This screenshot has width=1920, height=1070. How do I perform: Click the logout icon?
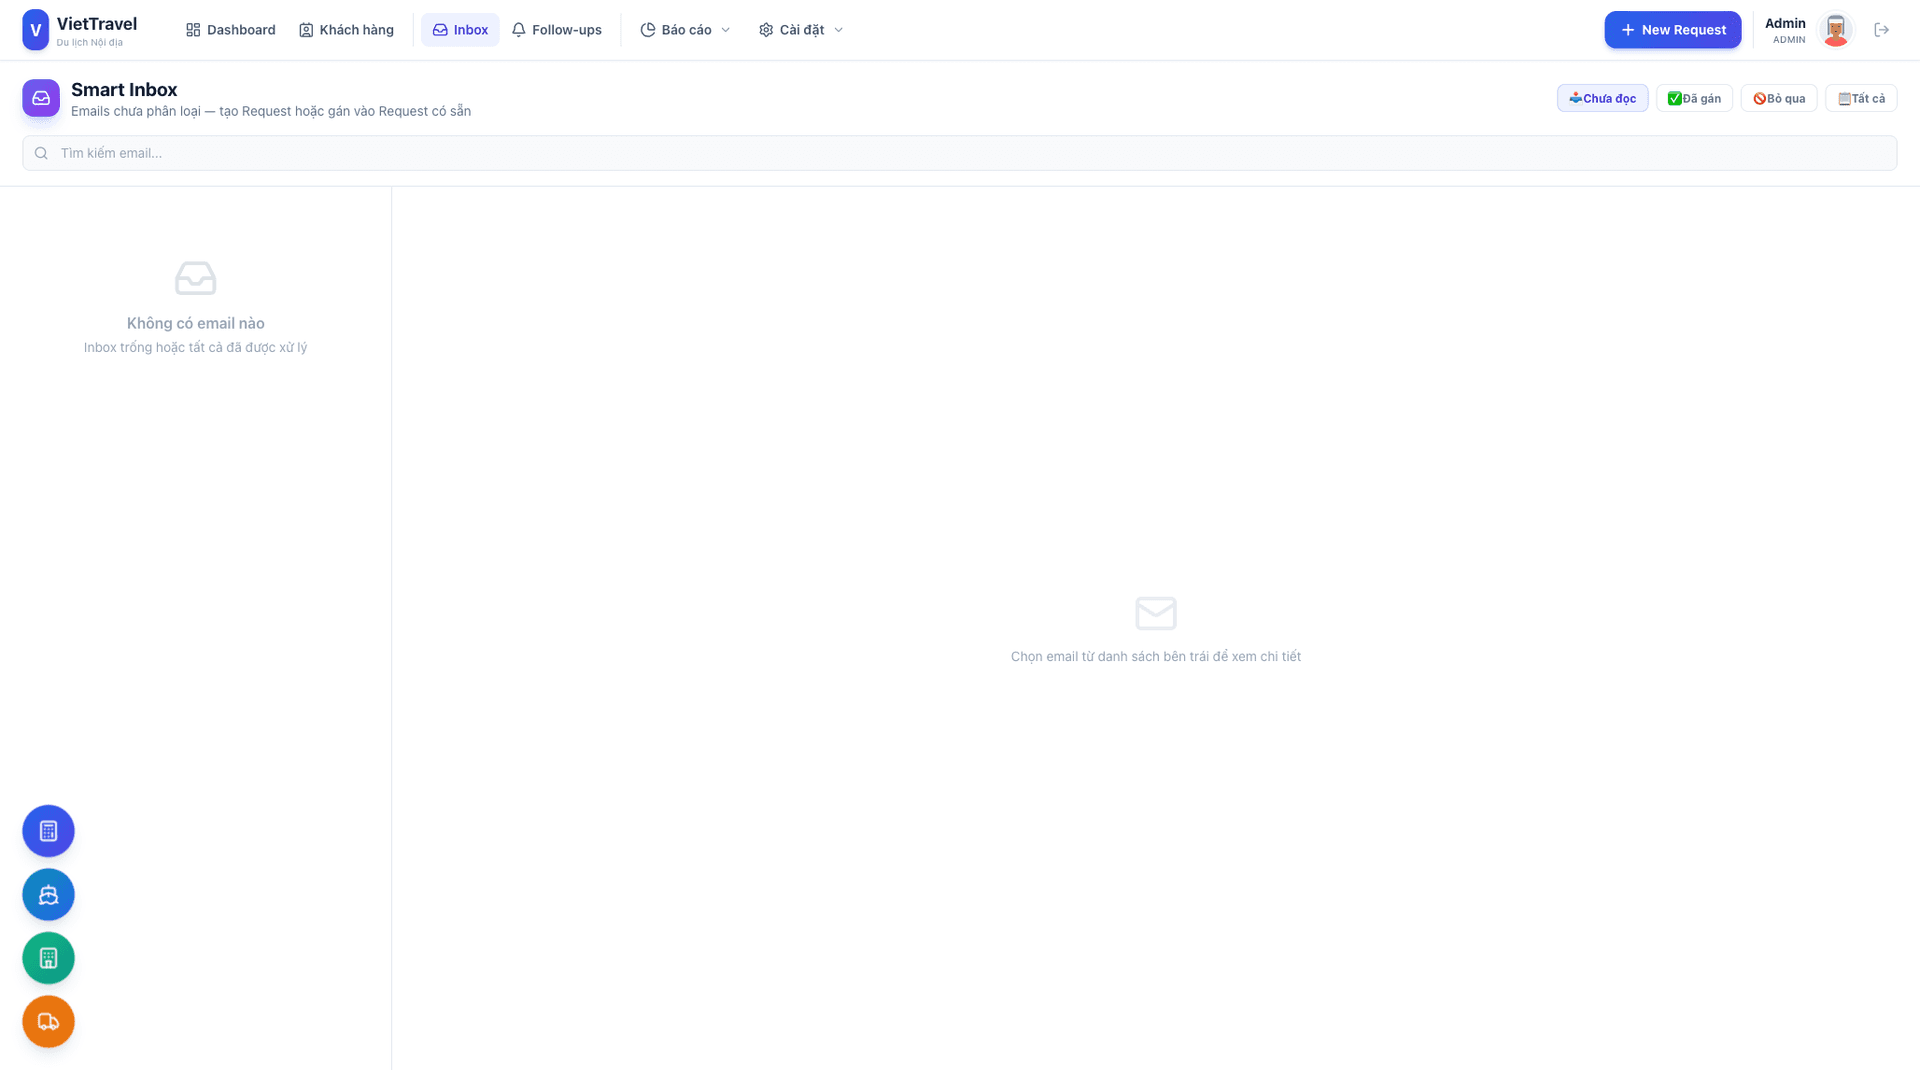(1882, 30)
